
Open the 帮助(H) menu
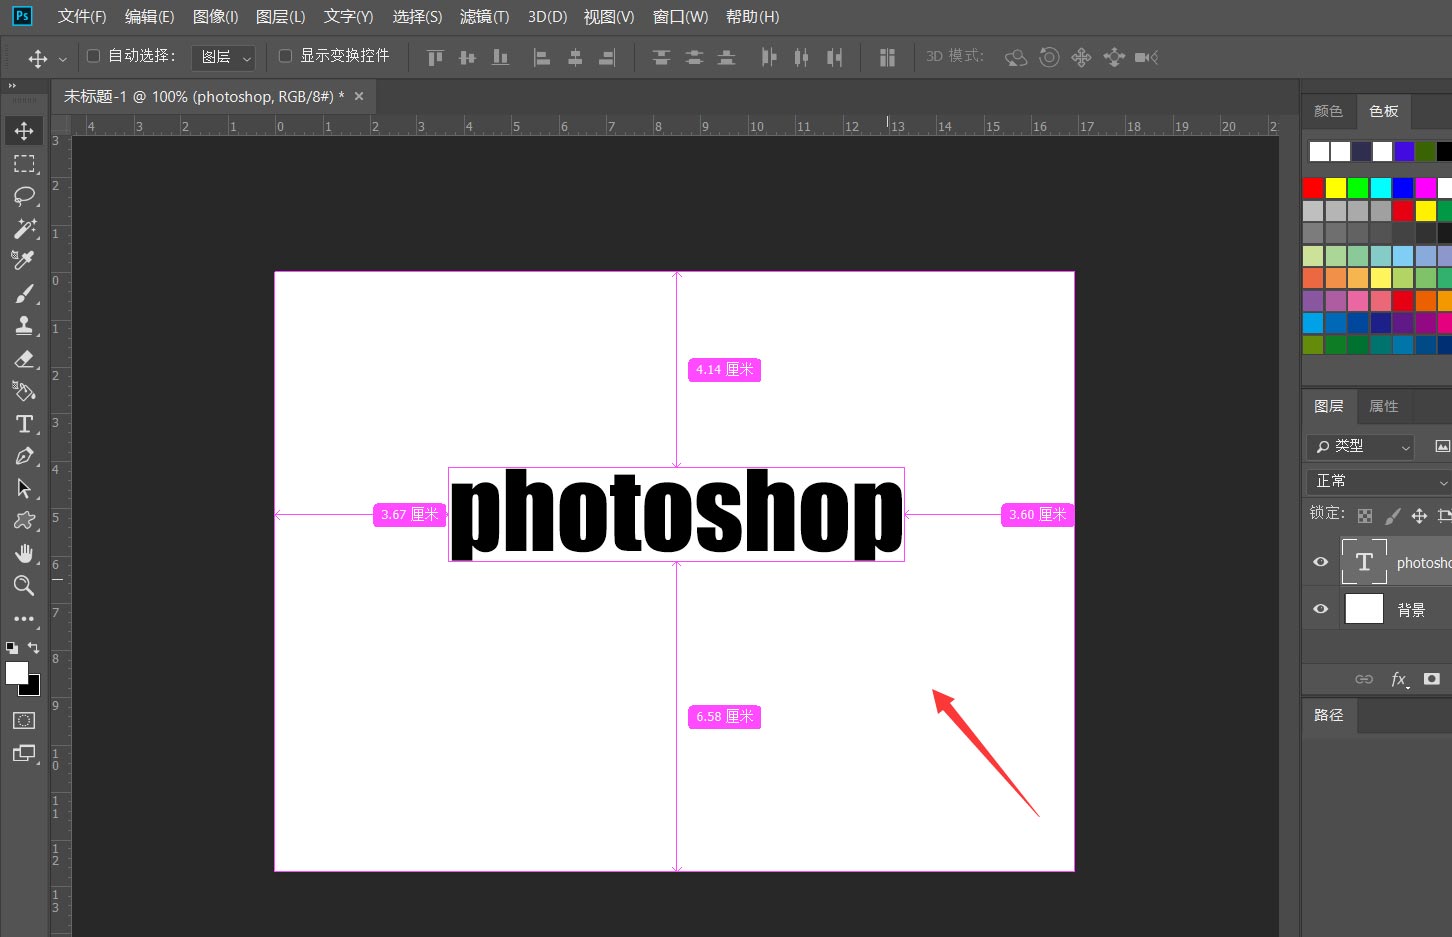click(753, 17)
